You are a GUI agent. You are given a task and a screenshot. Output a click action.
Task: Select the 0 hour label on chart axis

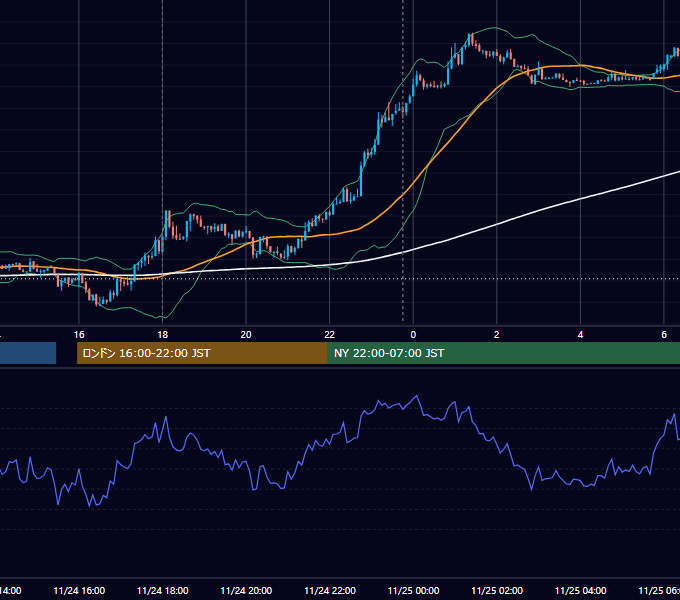pyautogui.click(x=413, y=335)
